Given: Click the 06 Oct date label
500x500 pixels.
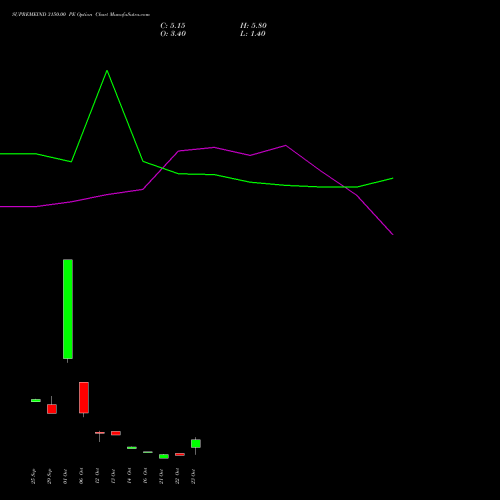Looking at the screenshot, I should coord(81,476).
